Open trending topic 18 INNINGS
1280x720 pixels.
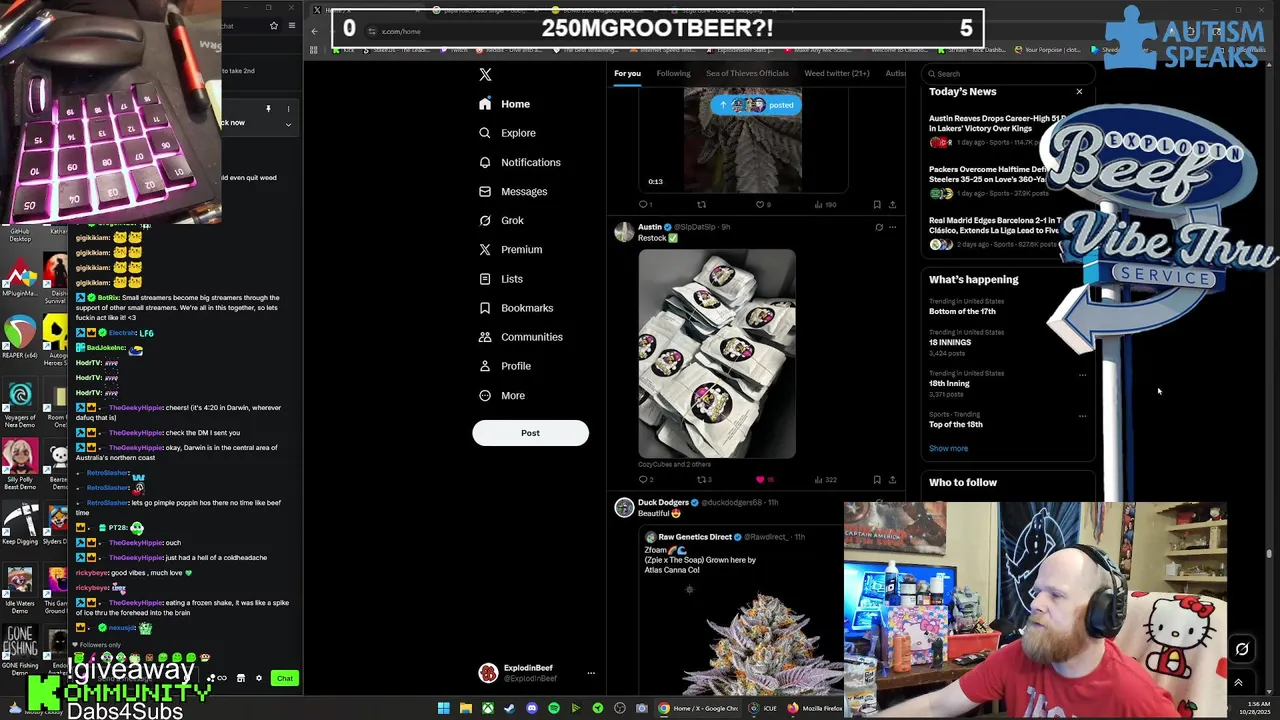950,342
